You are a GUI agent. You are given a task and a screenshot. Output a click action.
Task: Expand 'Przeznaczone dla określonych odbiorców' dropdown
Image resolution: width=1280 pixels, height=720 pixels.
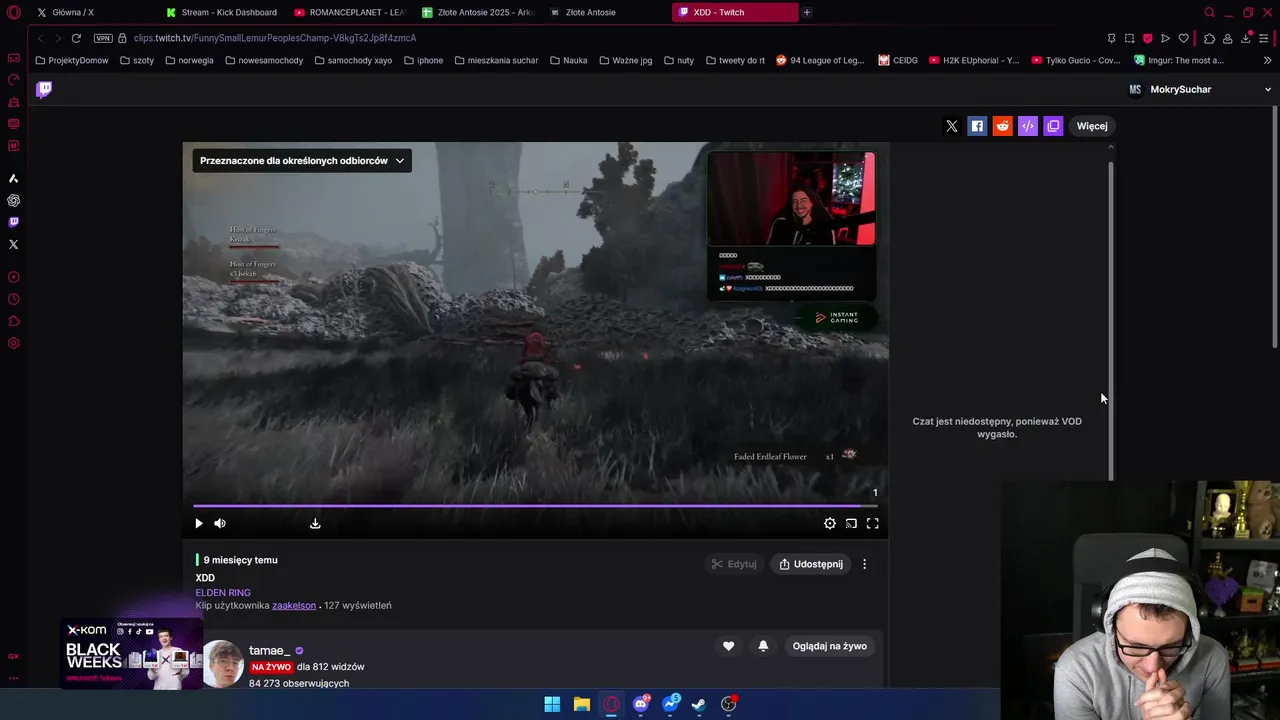click(302, 160)
